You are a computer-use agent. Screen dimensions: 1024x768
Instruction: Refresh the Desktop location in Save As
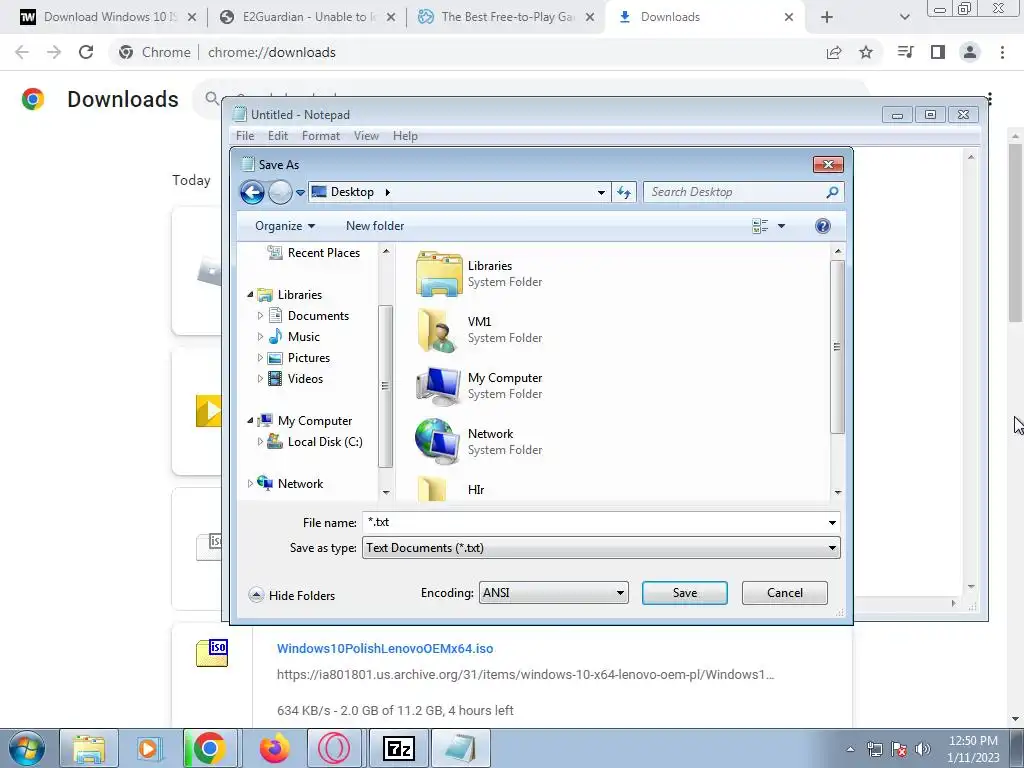[624, 192]
